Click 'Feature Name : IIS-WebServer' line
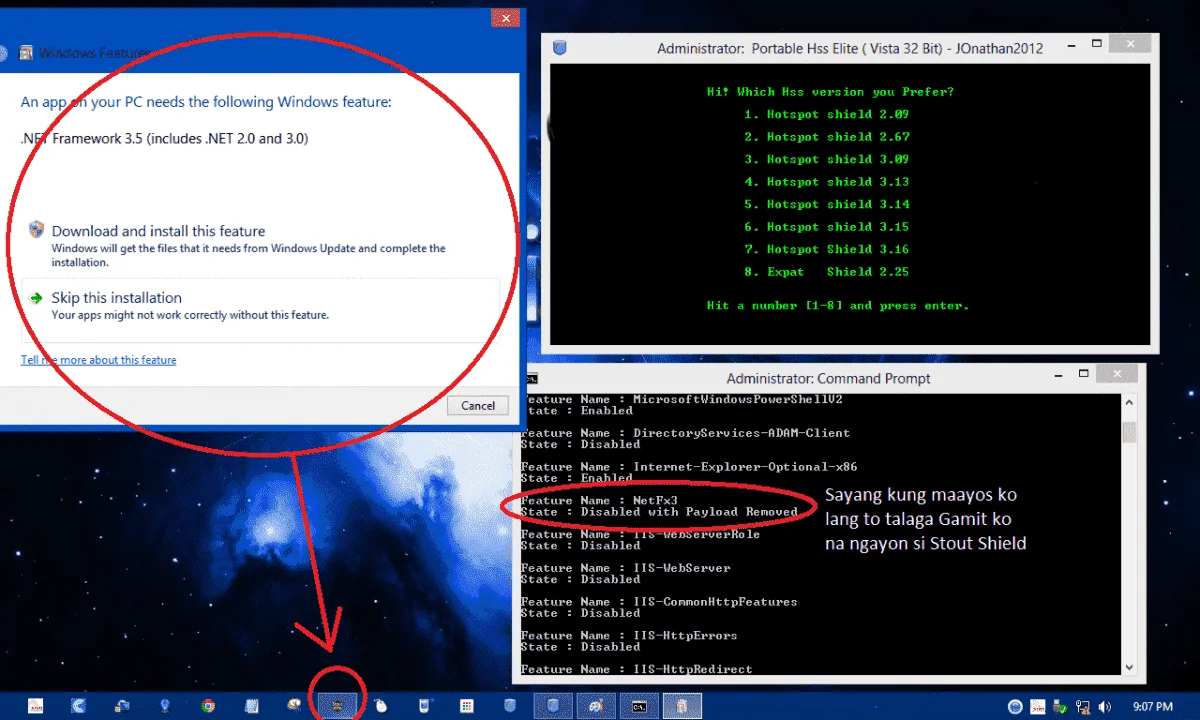The height and width of the screenshot is (720, 1200). point(626,568)
